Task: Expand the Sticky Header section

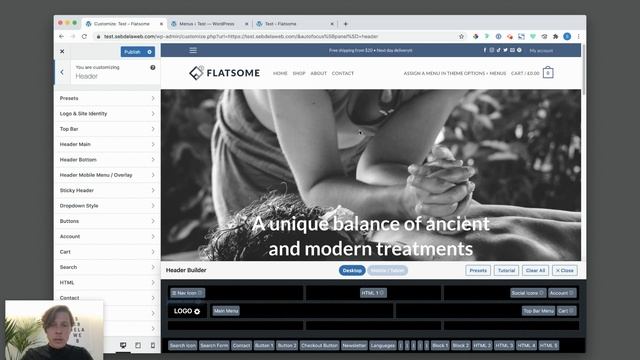Action: point(107,190)
